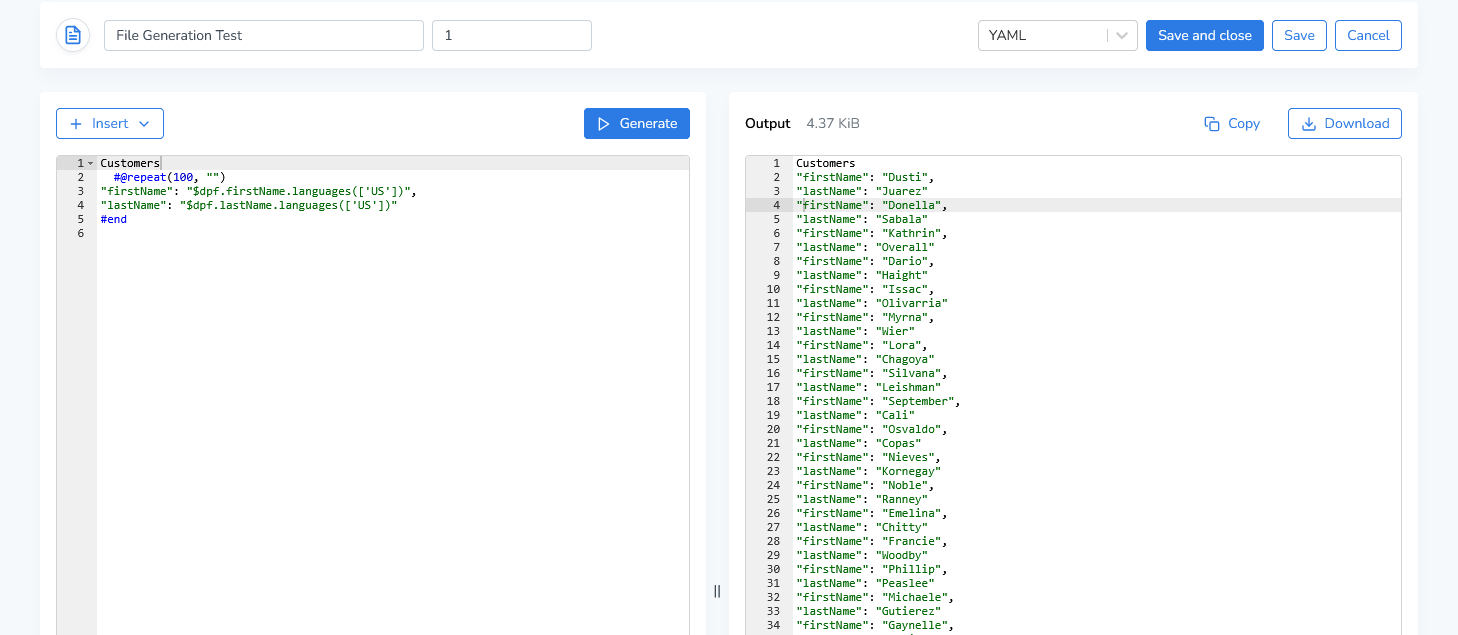The height and width of the screenshot is (635, 1458).
Task: Click the count field containing 1
Action: (x=512, y=35)
